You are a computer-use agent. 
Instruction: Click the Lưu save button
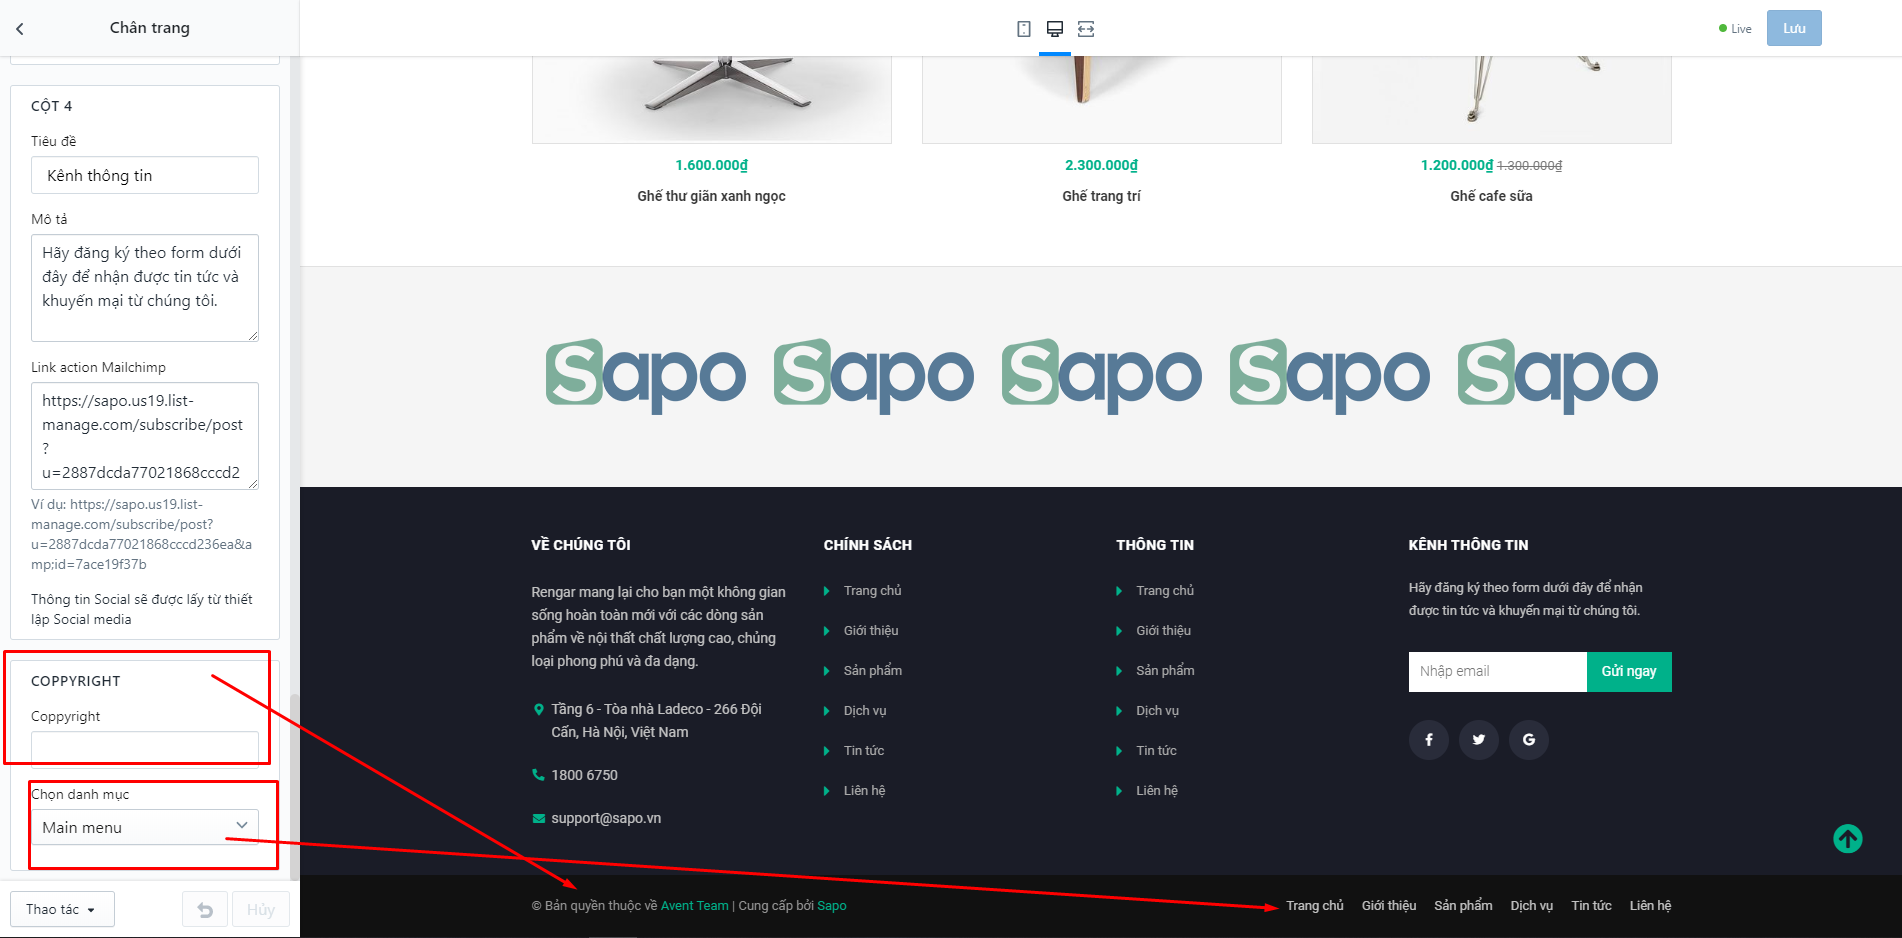point(1794,28)
